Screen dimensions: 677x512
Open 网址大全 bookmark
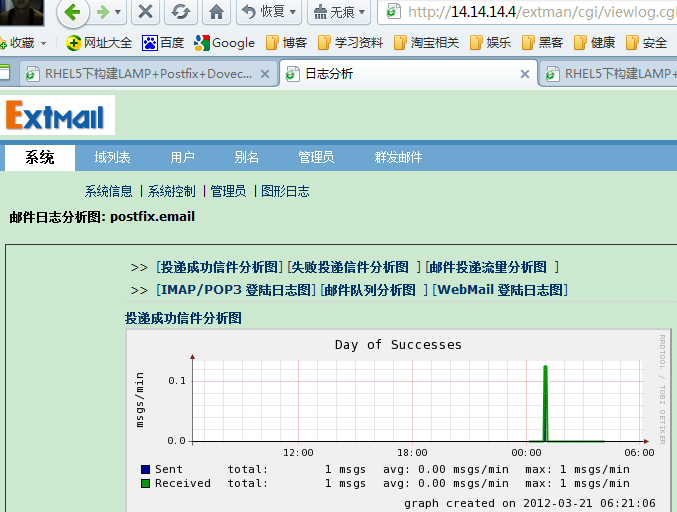[x=99, y=43]
